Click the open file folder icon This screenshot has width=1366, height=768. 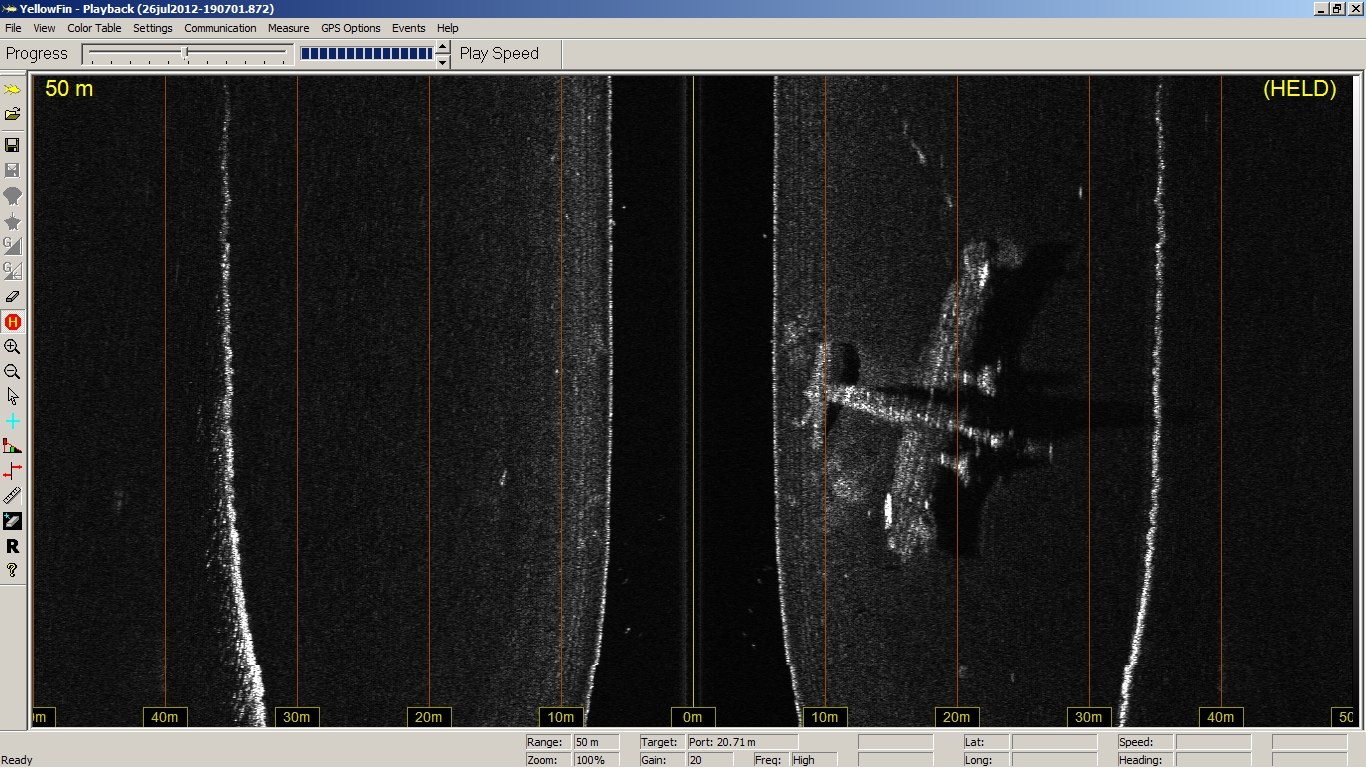[12, 114]
